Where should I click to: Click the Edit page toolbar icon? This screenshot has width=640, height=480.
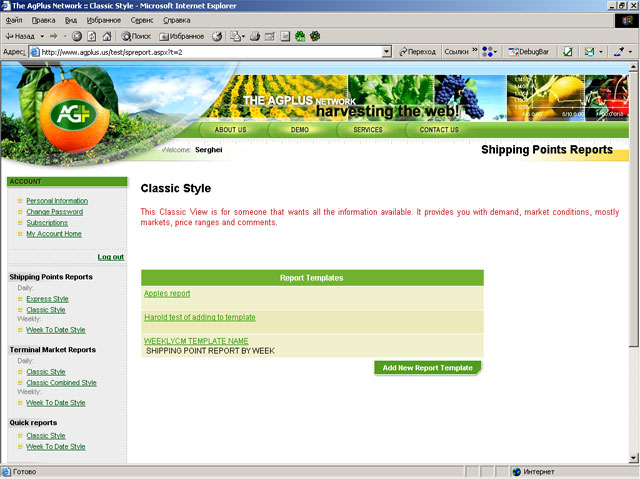270,36
